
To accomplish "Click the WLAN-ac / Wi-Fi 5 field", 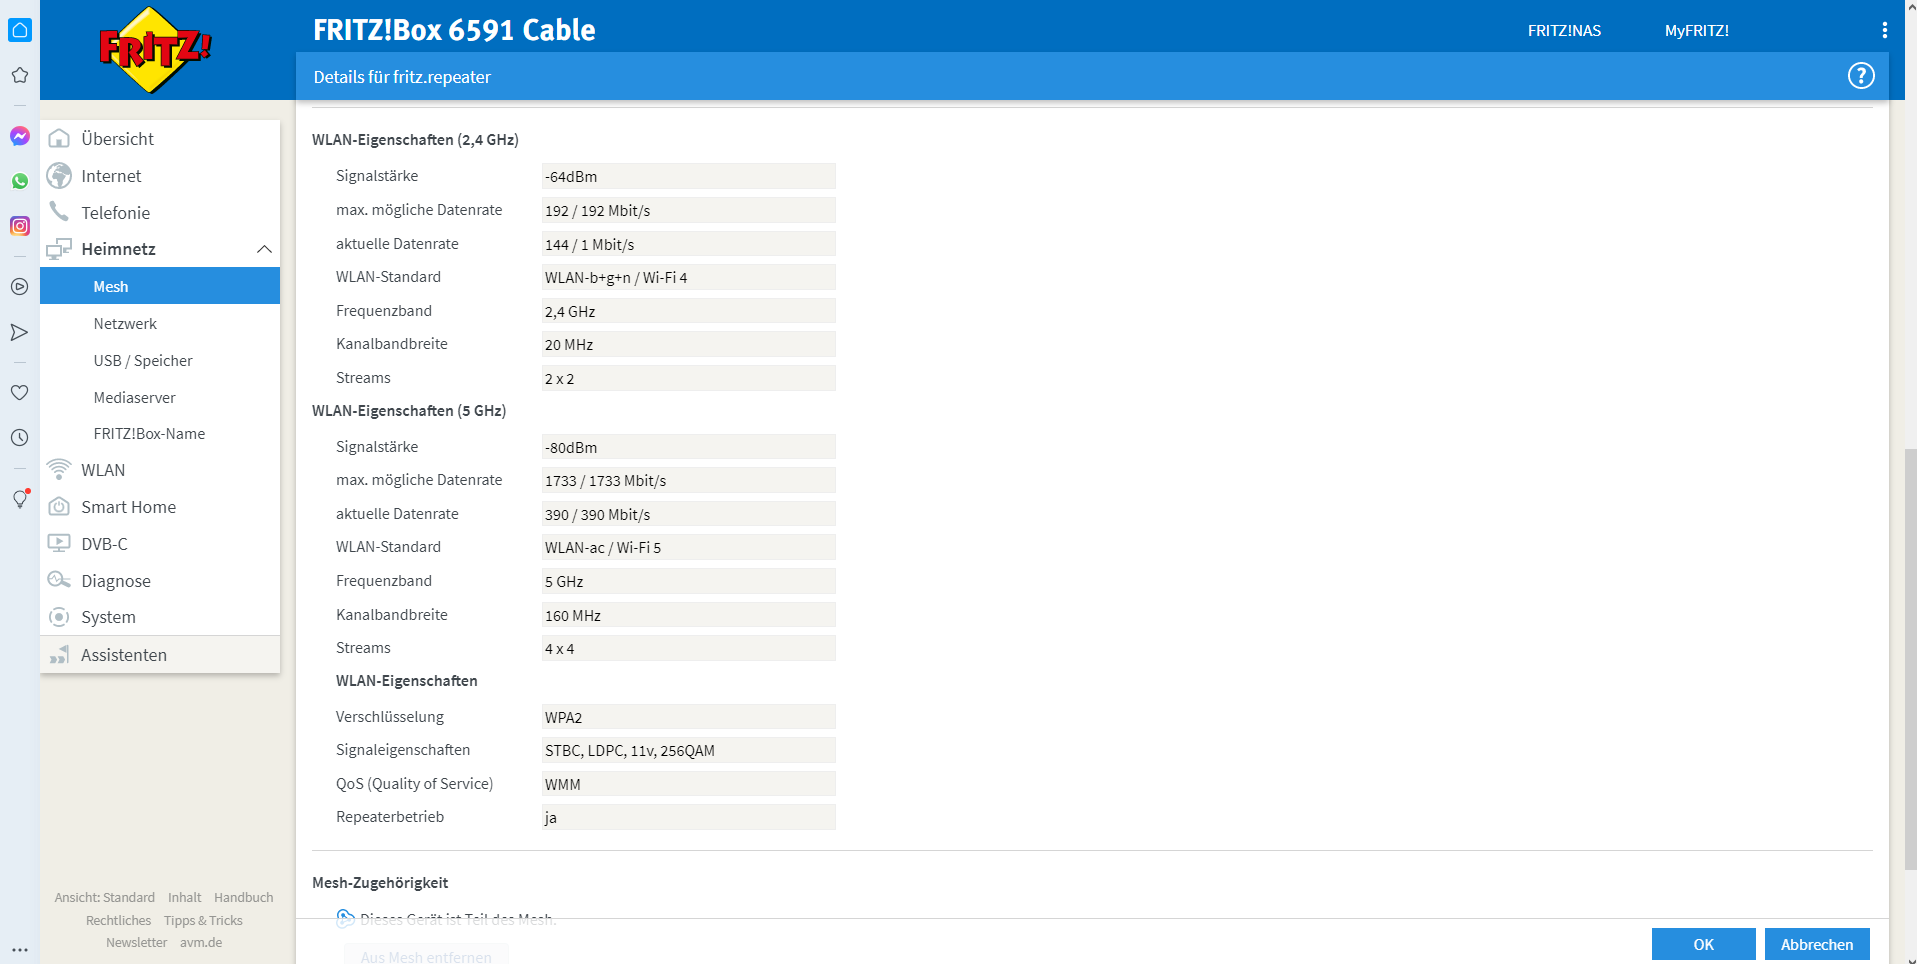I will pos(688,547).
